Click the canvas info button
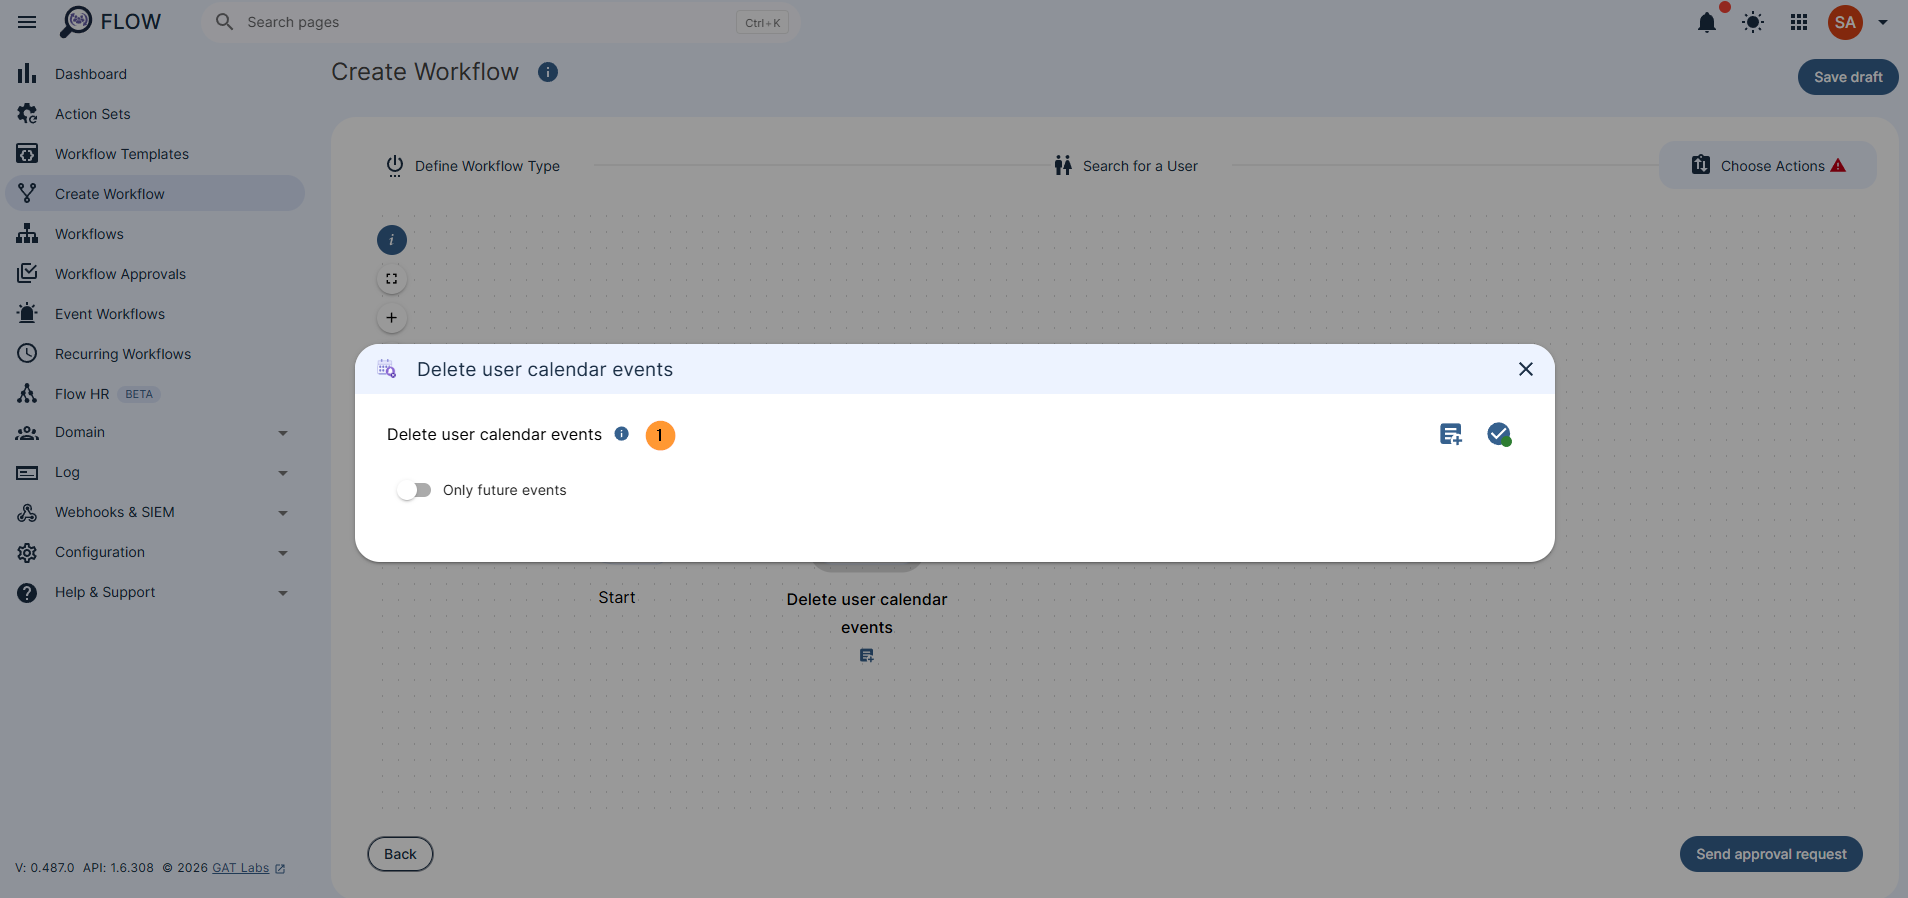The image size is (1908, 898). (x=392, y=240)
